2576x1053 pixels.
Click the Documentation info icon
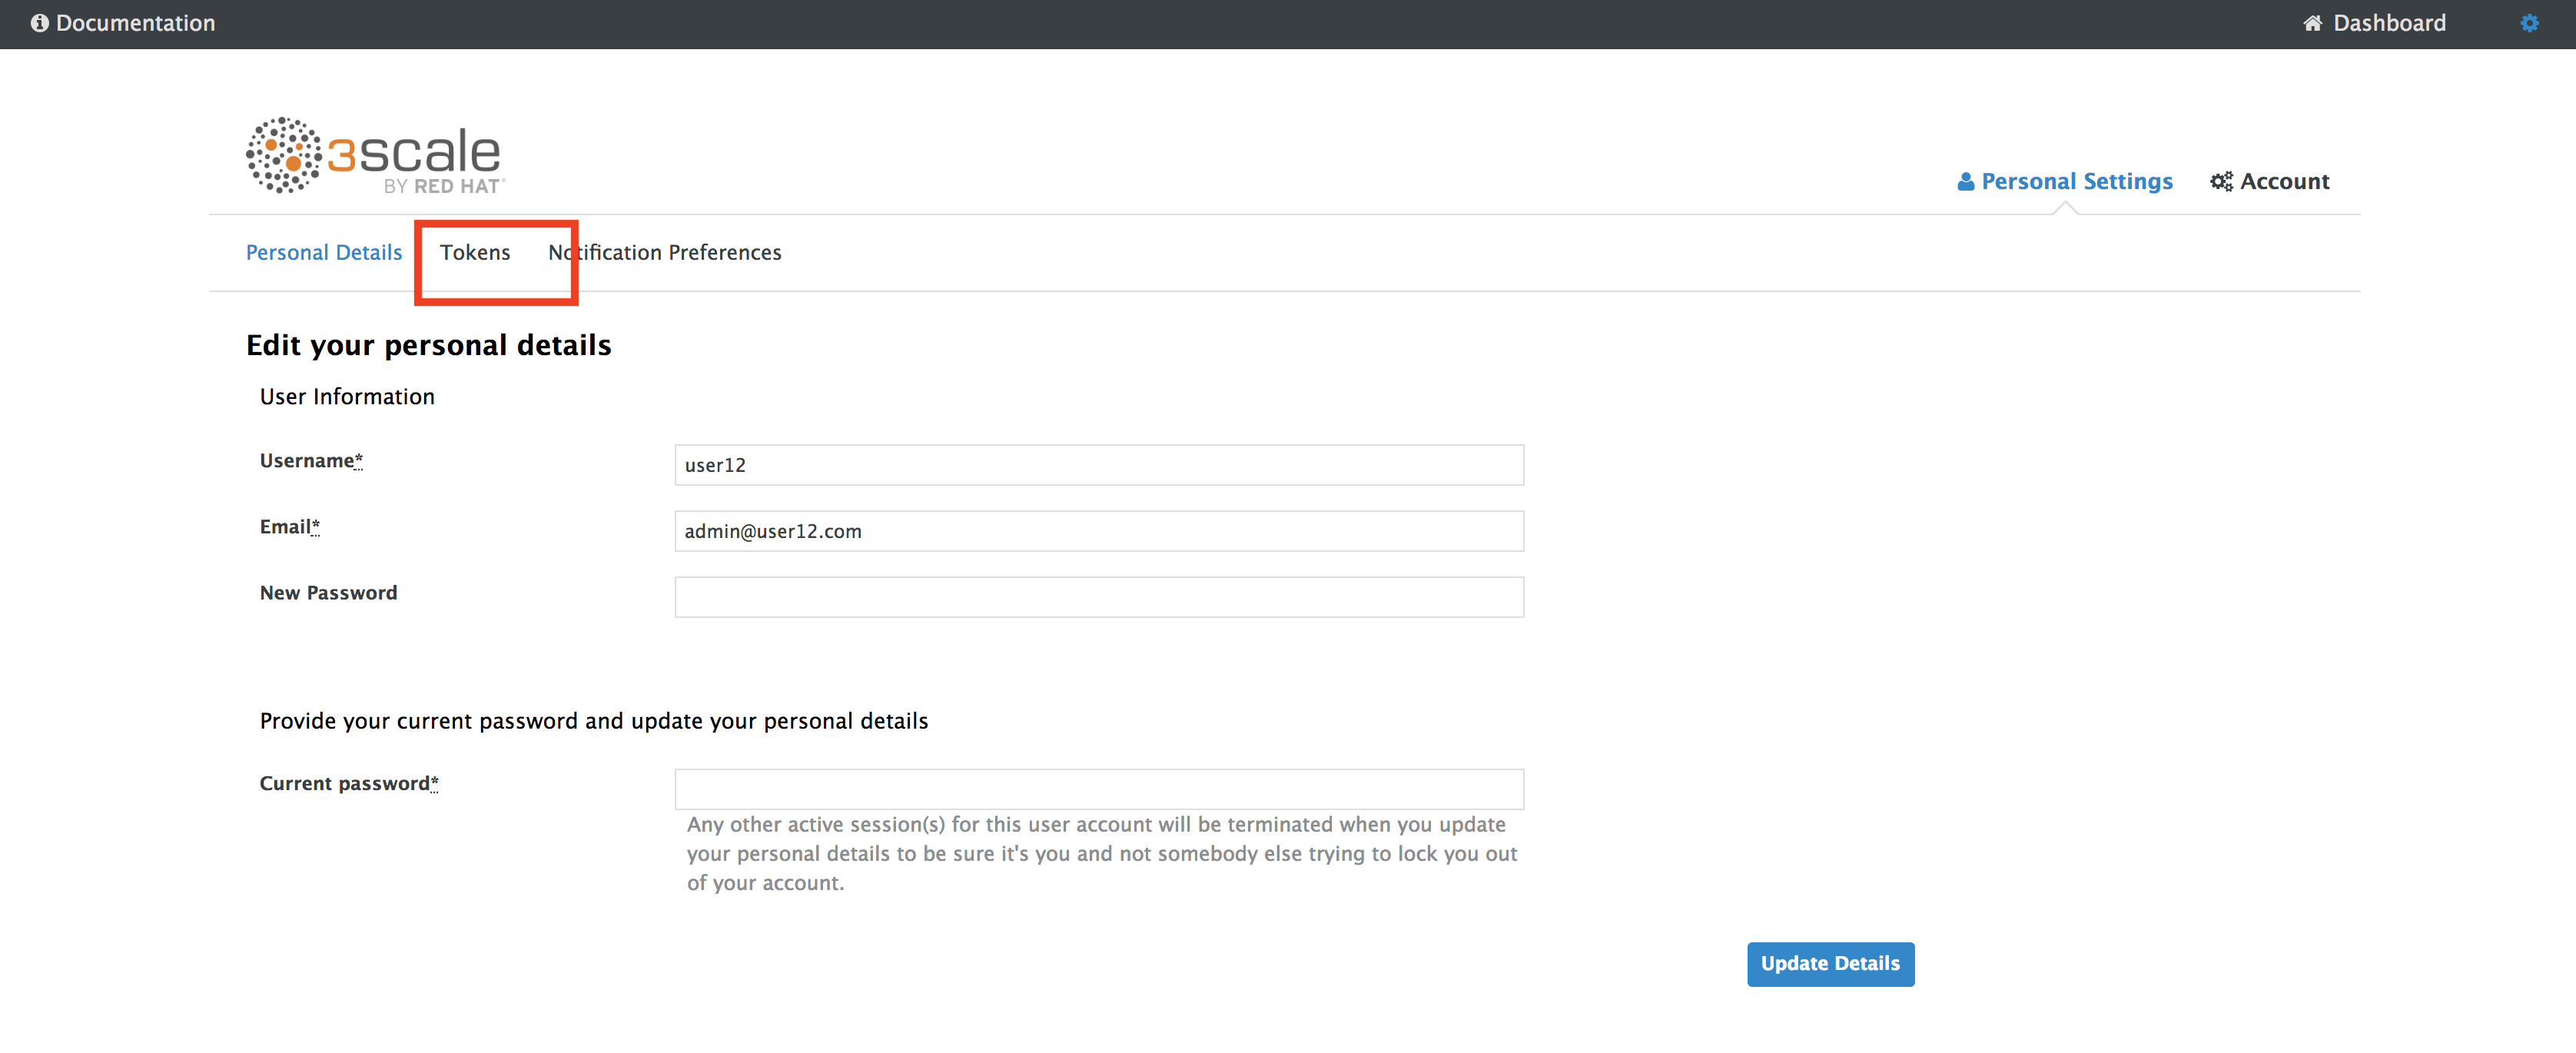39,23
